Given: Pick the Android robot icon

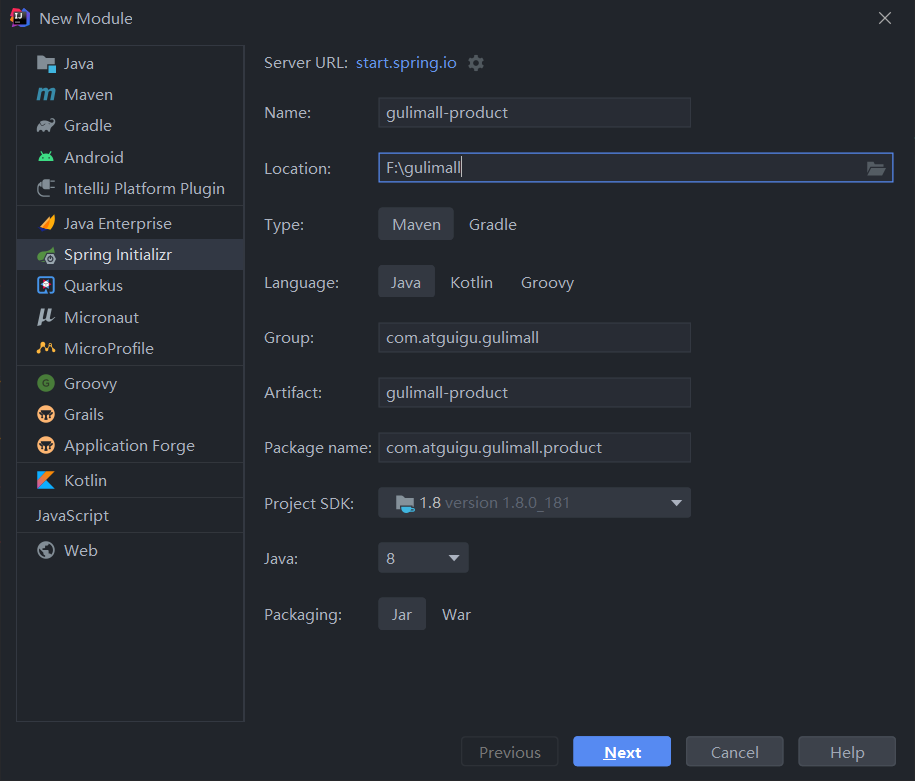Looking at the screenshot, I should tap(46, 157).
